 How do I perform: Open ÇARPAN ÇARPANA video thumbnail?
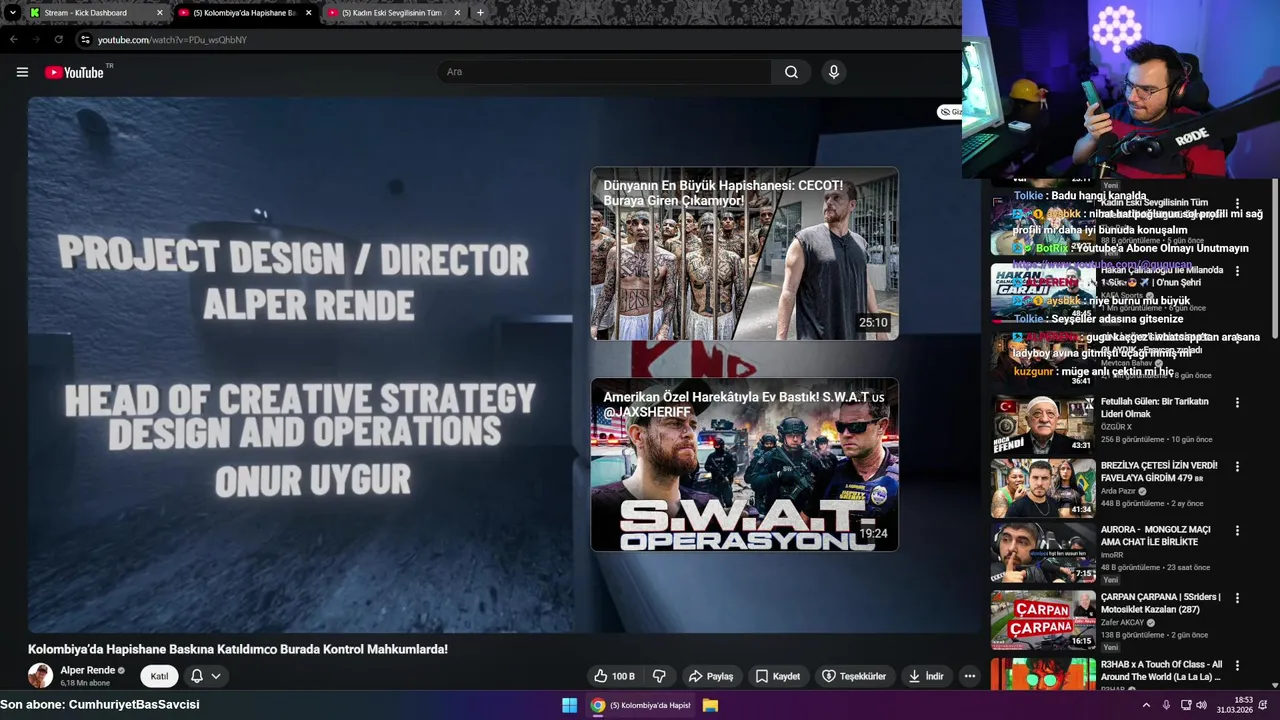[x=1043, y=620]
